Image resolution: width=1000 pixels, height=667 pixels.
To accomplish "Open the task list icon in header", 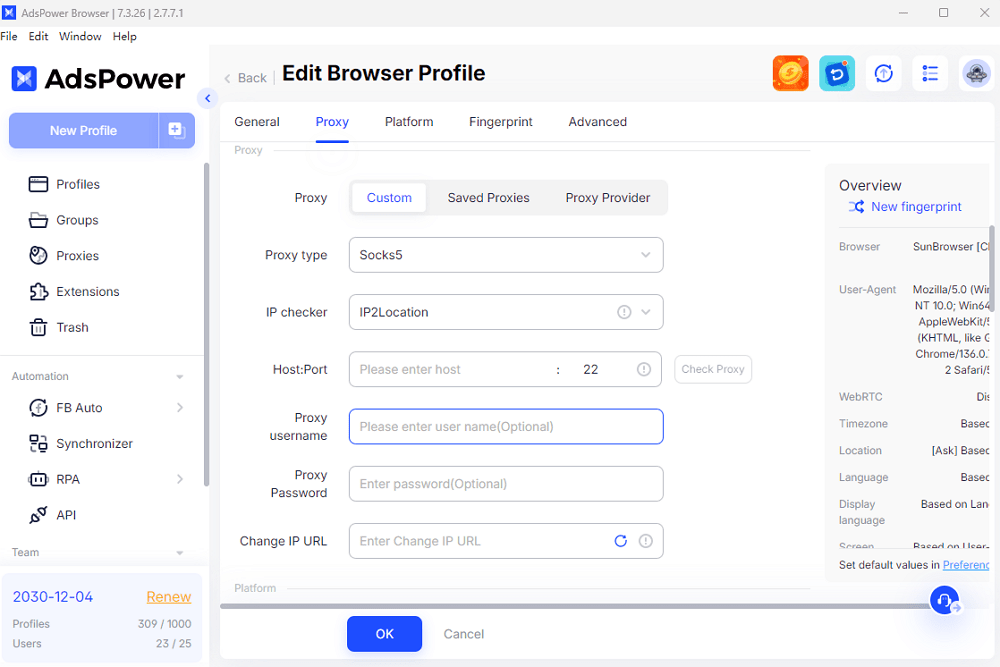I will point(930,73).
